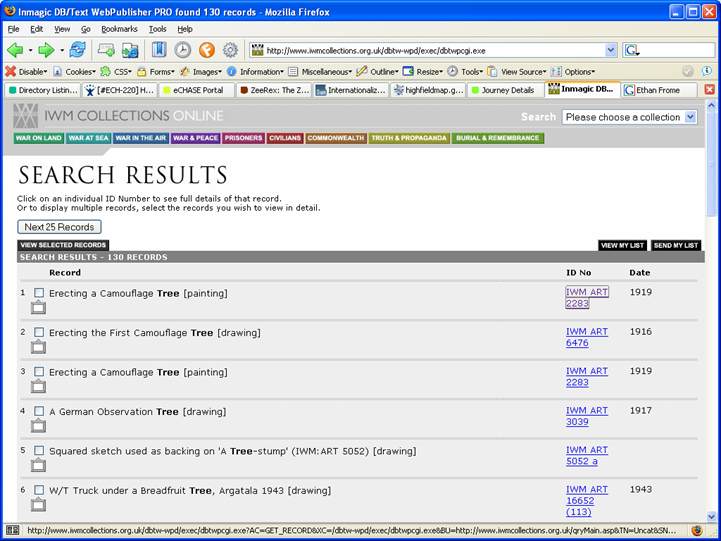
Task: Click the IWM Collections logo
Action: click(26, 115)
